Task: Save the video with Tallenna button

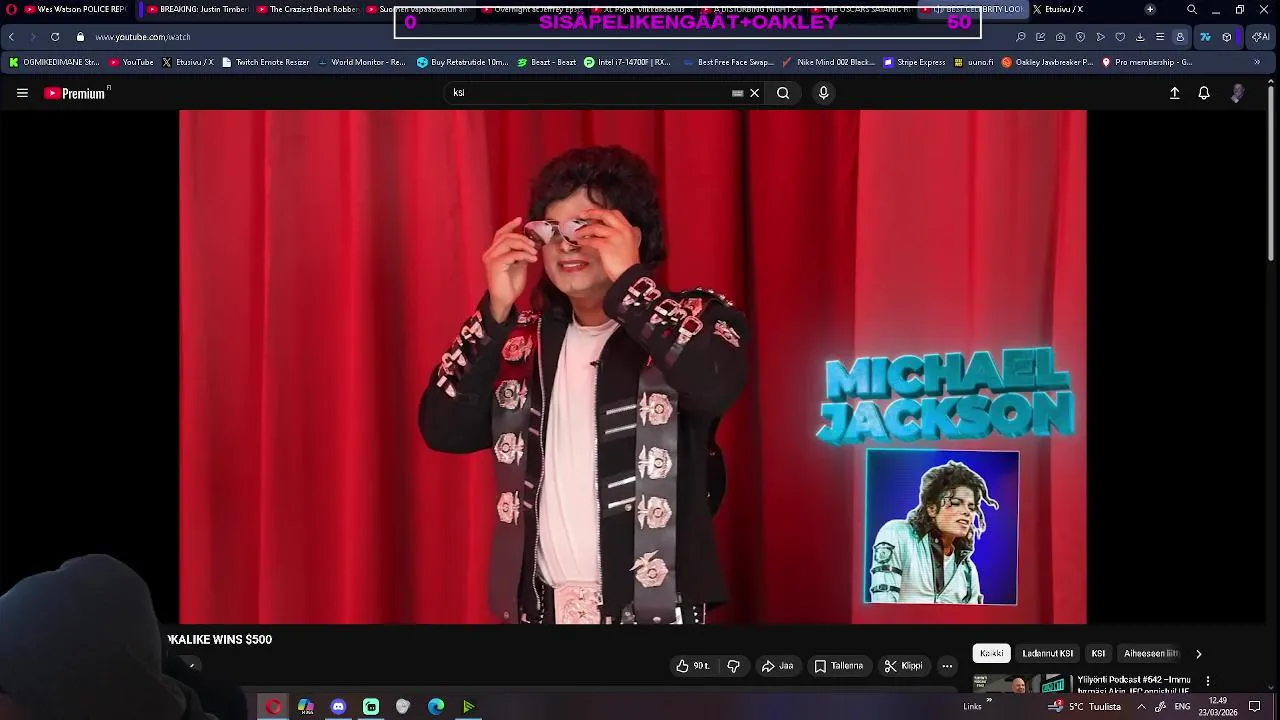Action: pos(838,666)
